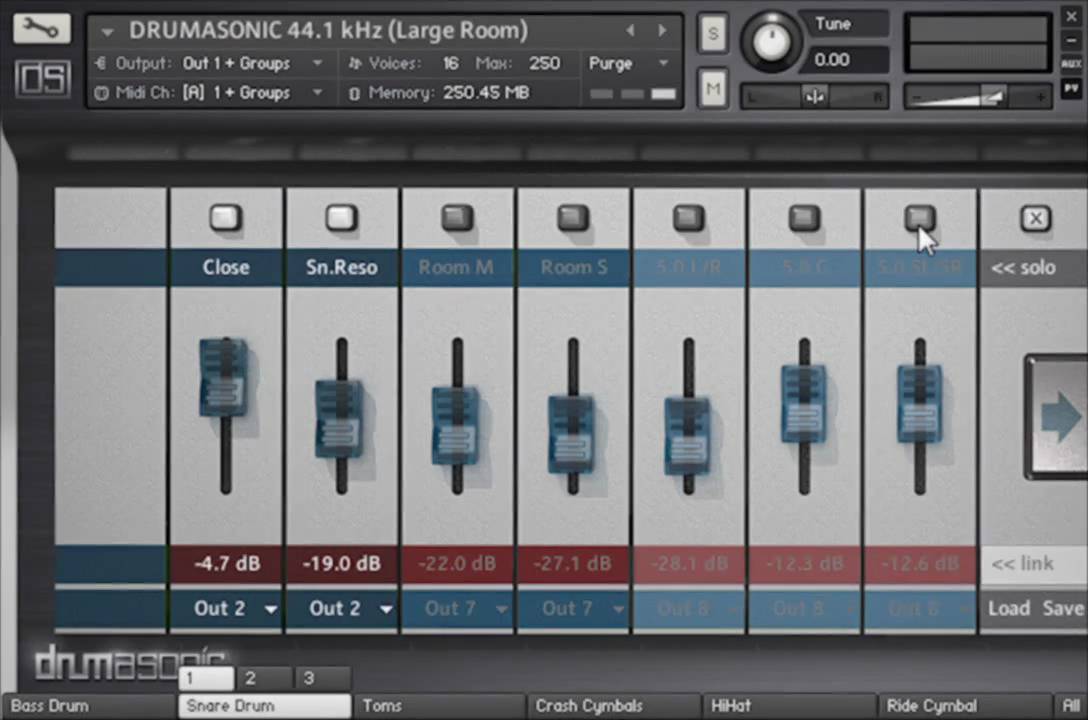Enable the channel showing -12.3 dB
The height and width of the screenshot is (720, 1088).
click(804, 218)
